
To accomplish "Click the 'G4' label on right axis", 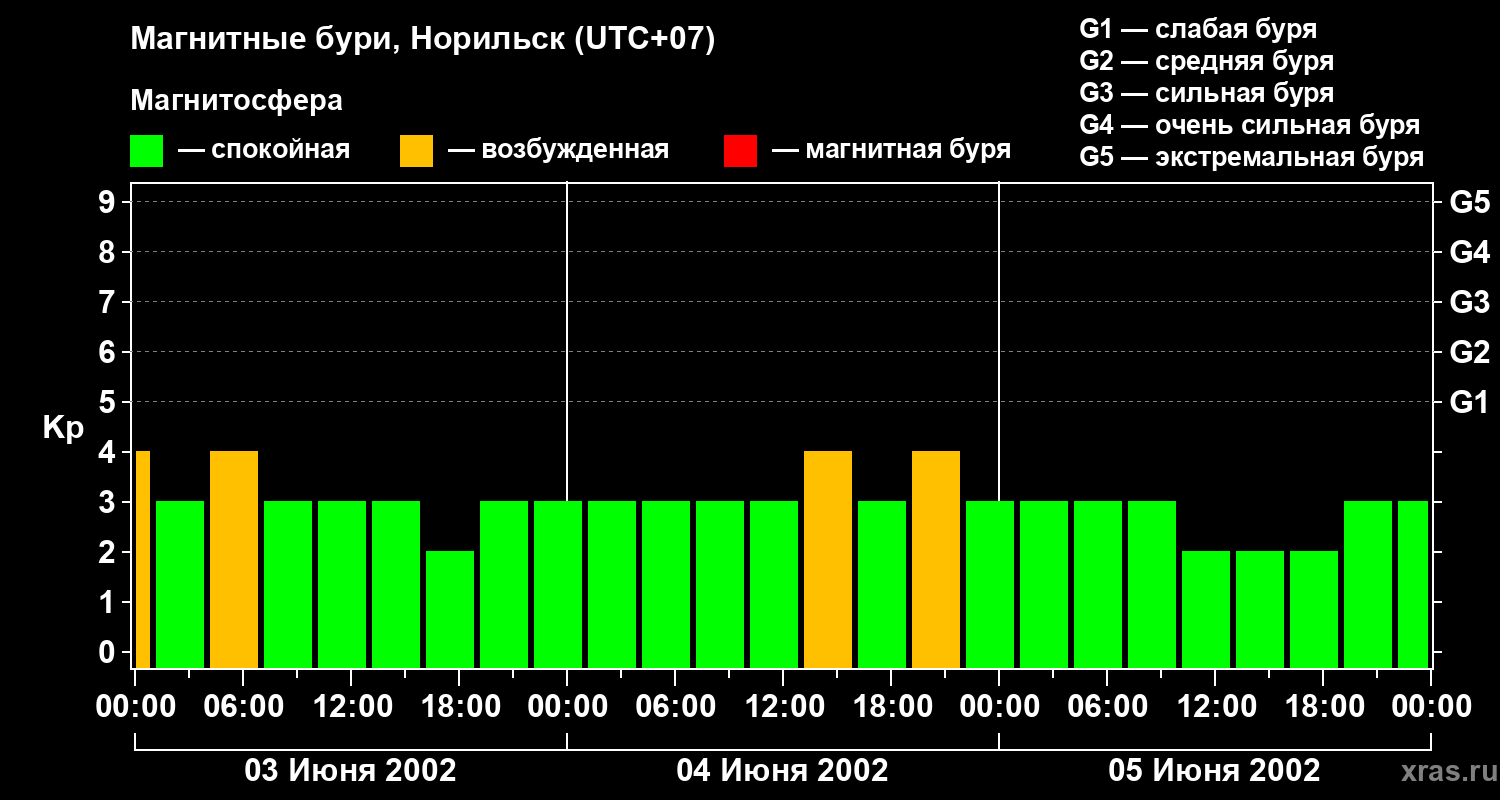I will tap(1469, 252).
